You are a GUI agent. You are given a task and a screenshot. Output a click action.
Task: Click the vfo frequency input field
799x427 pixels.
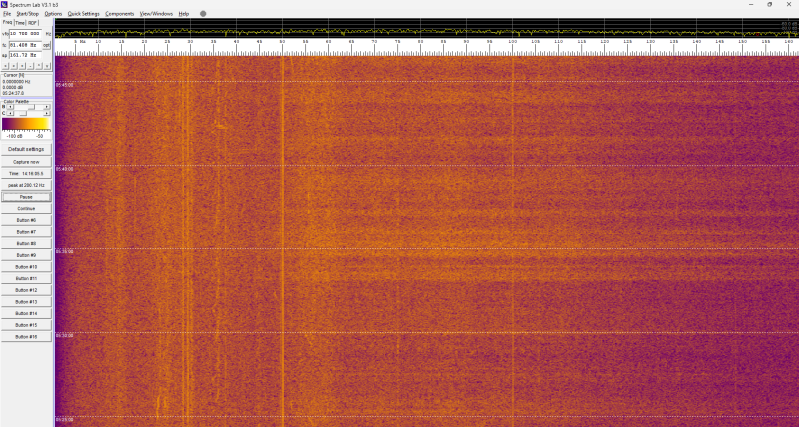point(25,34)
